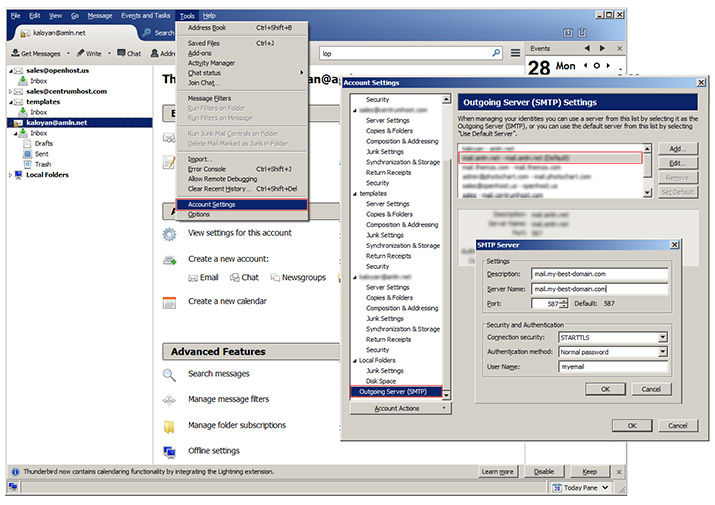Open Connection security dropdown
715x505 pixels.
[663, 338]
